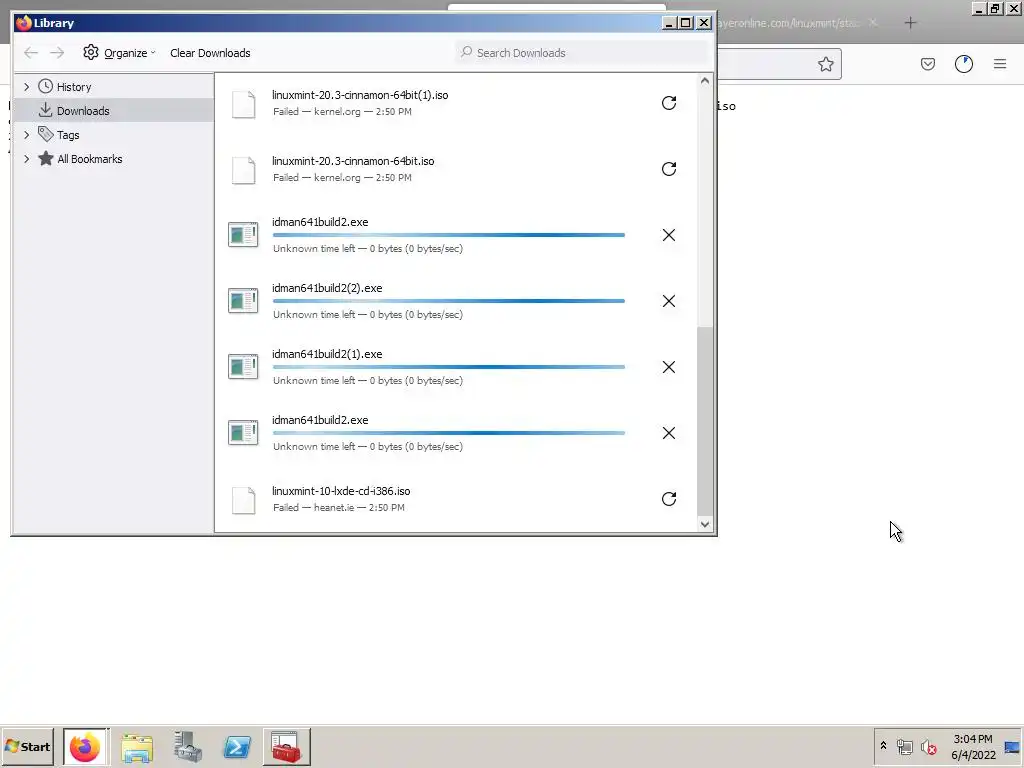This screenshot has width=1024, height=768.
Task: Click progress bar of idman641build2(1).exe
Action: point(449,367)
